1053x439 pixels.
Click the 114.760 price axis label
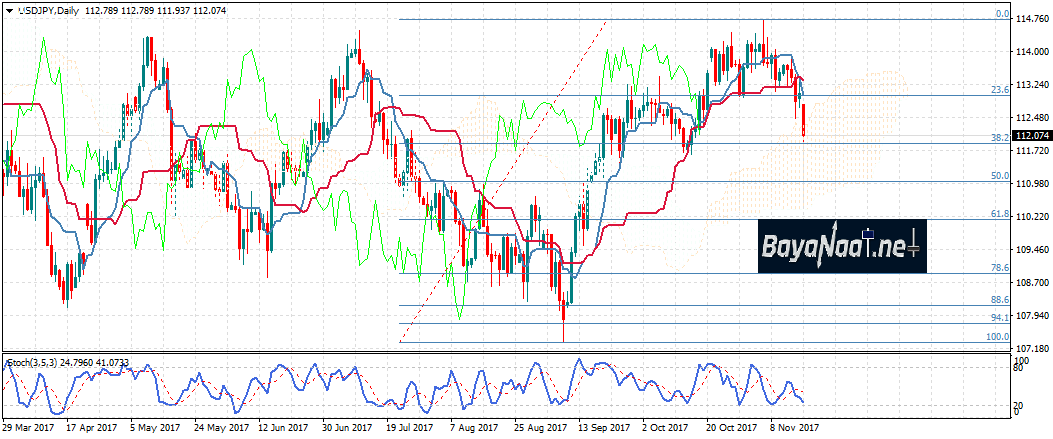(1031, 18)
